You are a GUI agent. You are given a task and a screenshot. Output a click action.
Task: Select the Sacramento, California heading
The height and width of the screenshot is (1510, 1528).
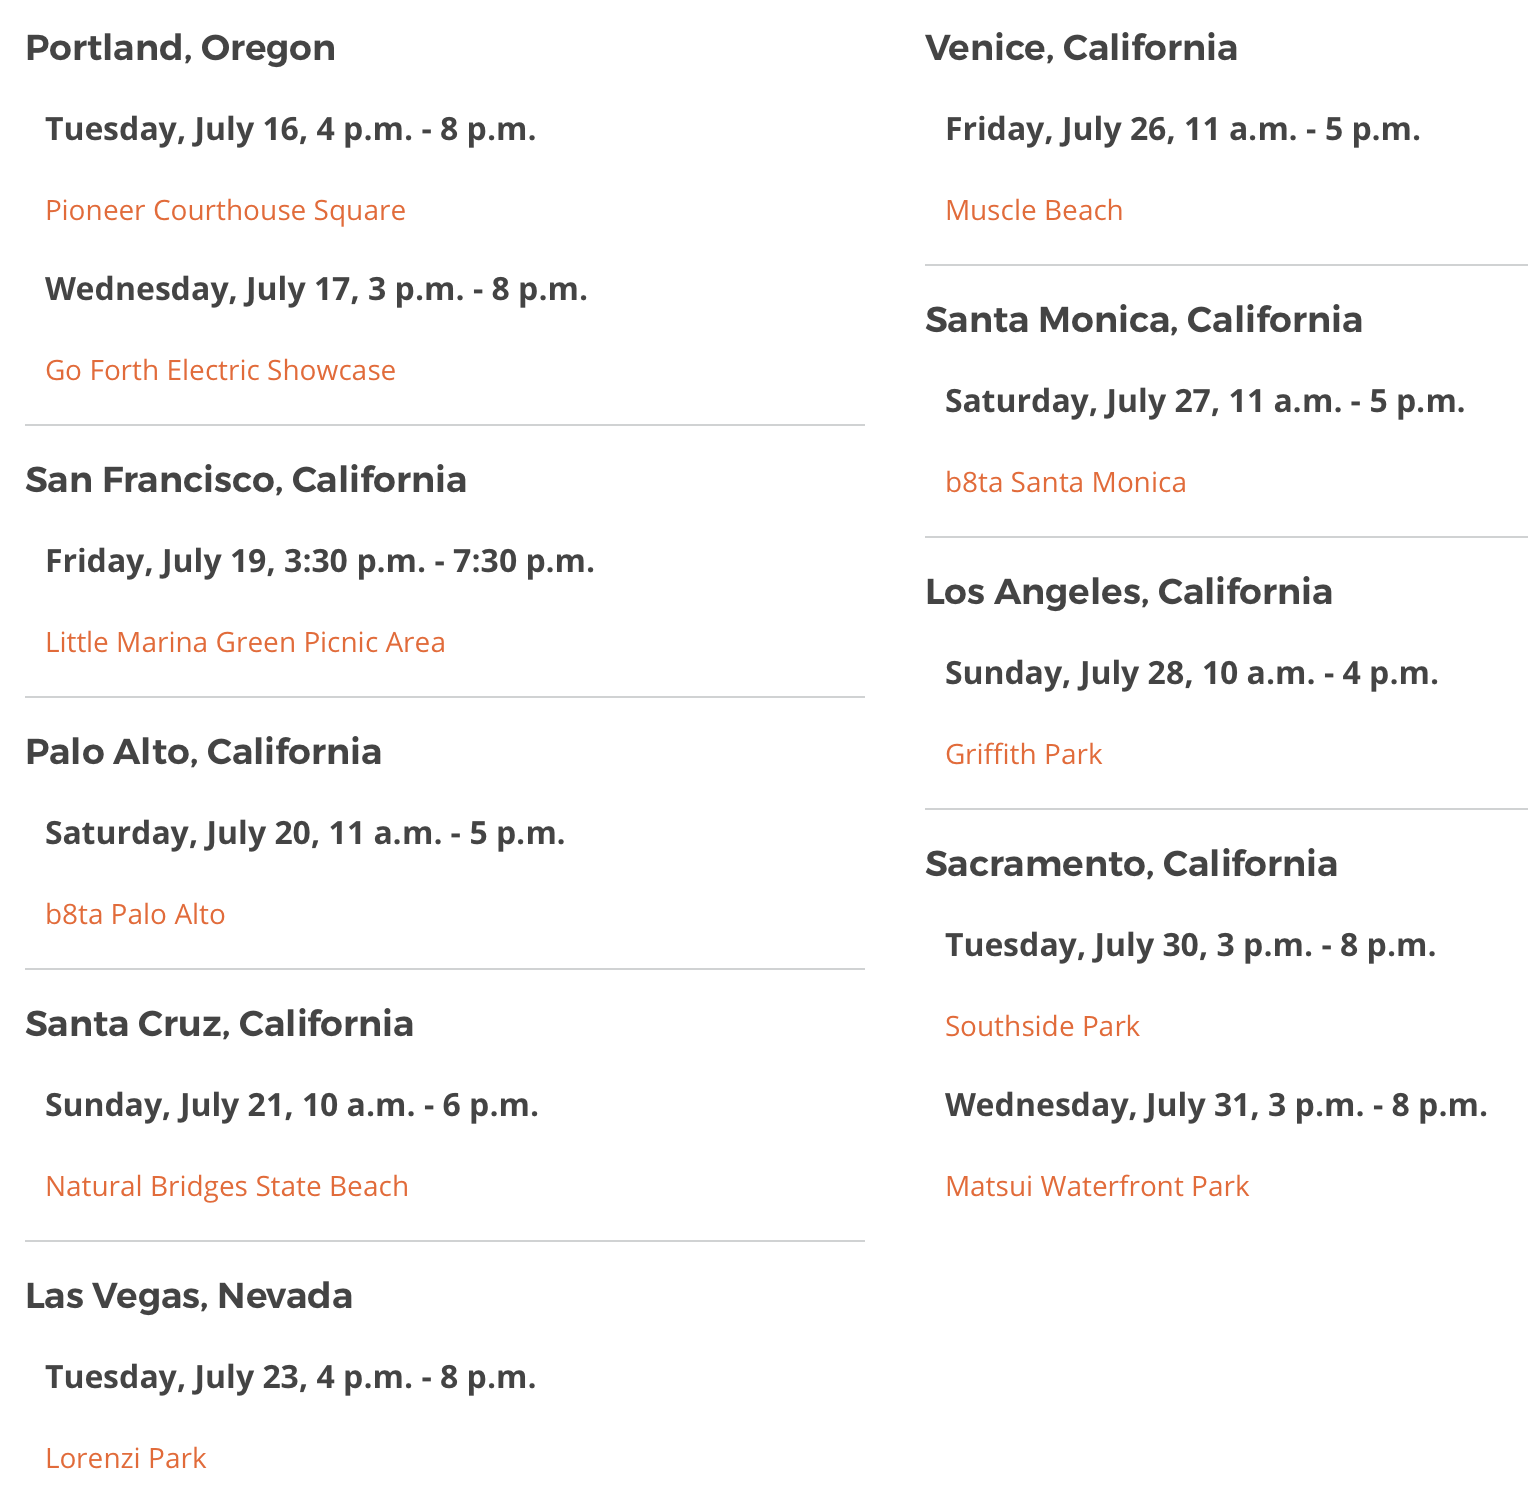(x=1131, y=864)
